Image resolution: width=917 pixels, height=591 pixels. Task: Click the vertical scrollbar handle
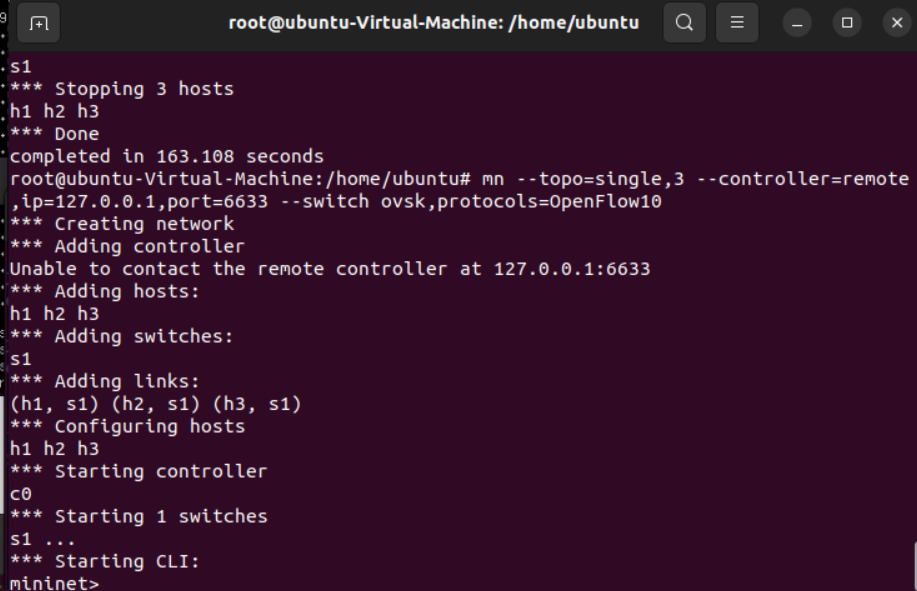pos(913,566)
